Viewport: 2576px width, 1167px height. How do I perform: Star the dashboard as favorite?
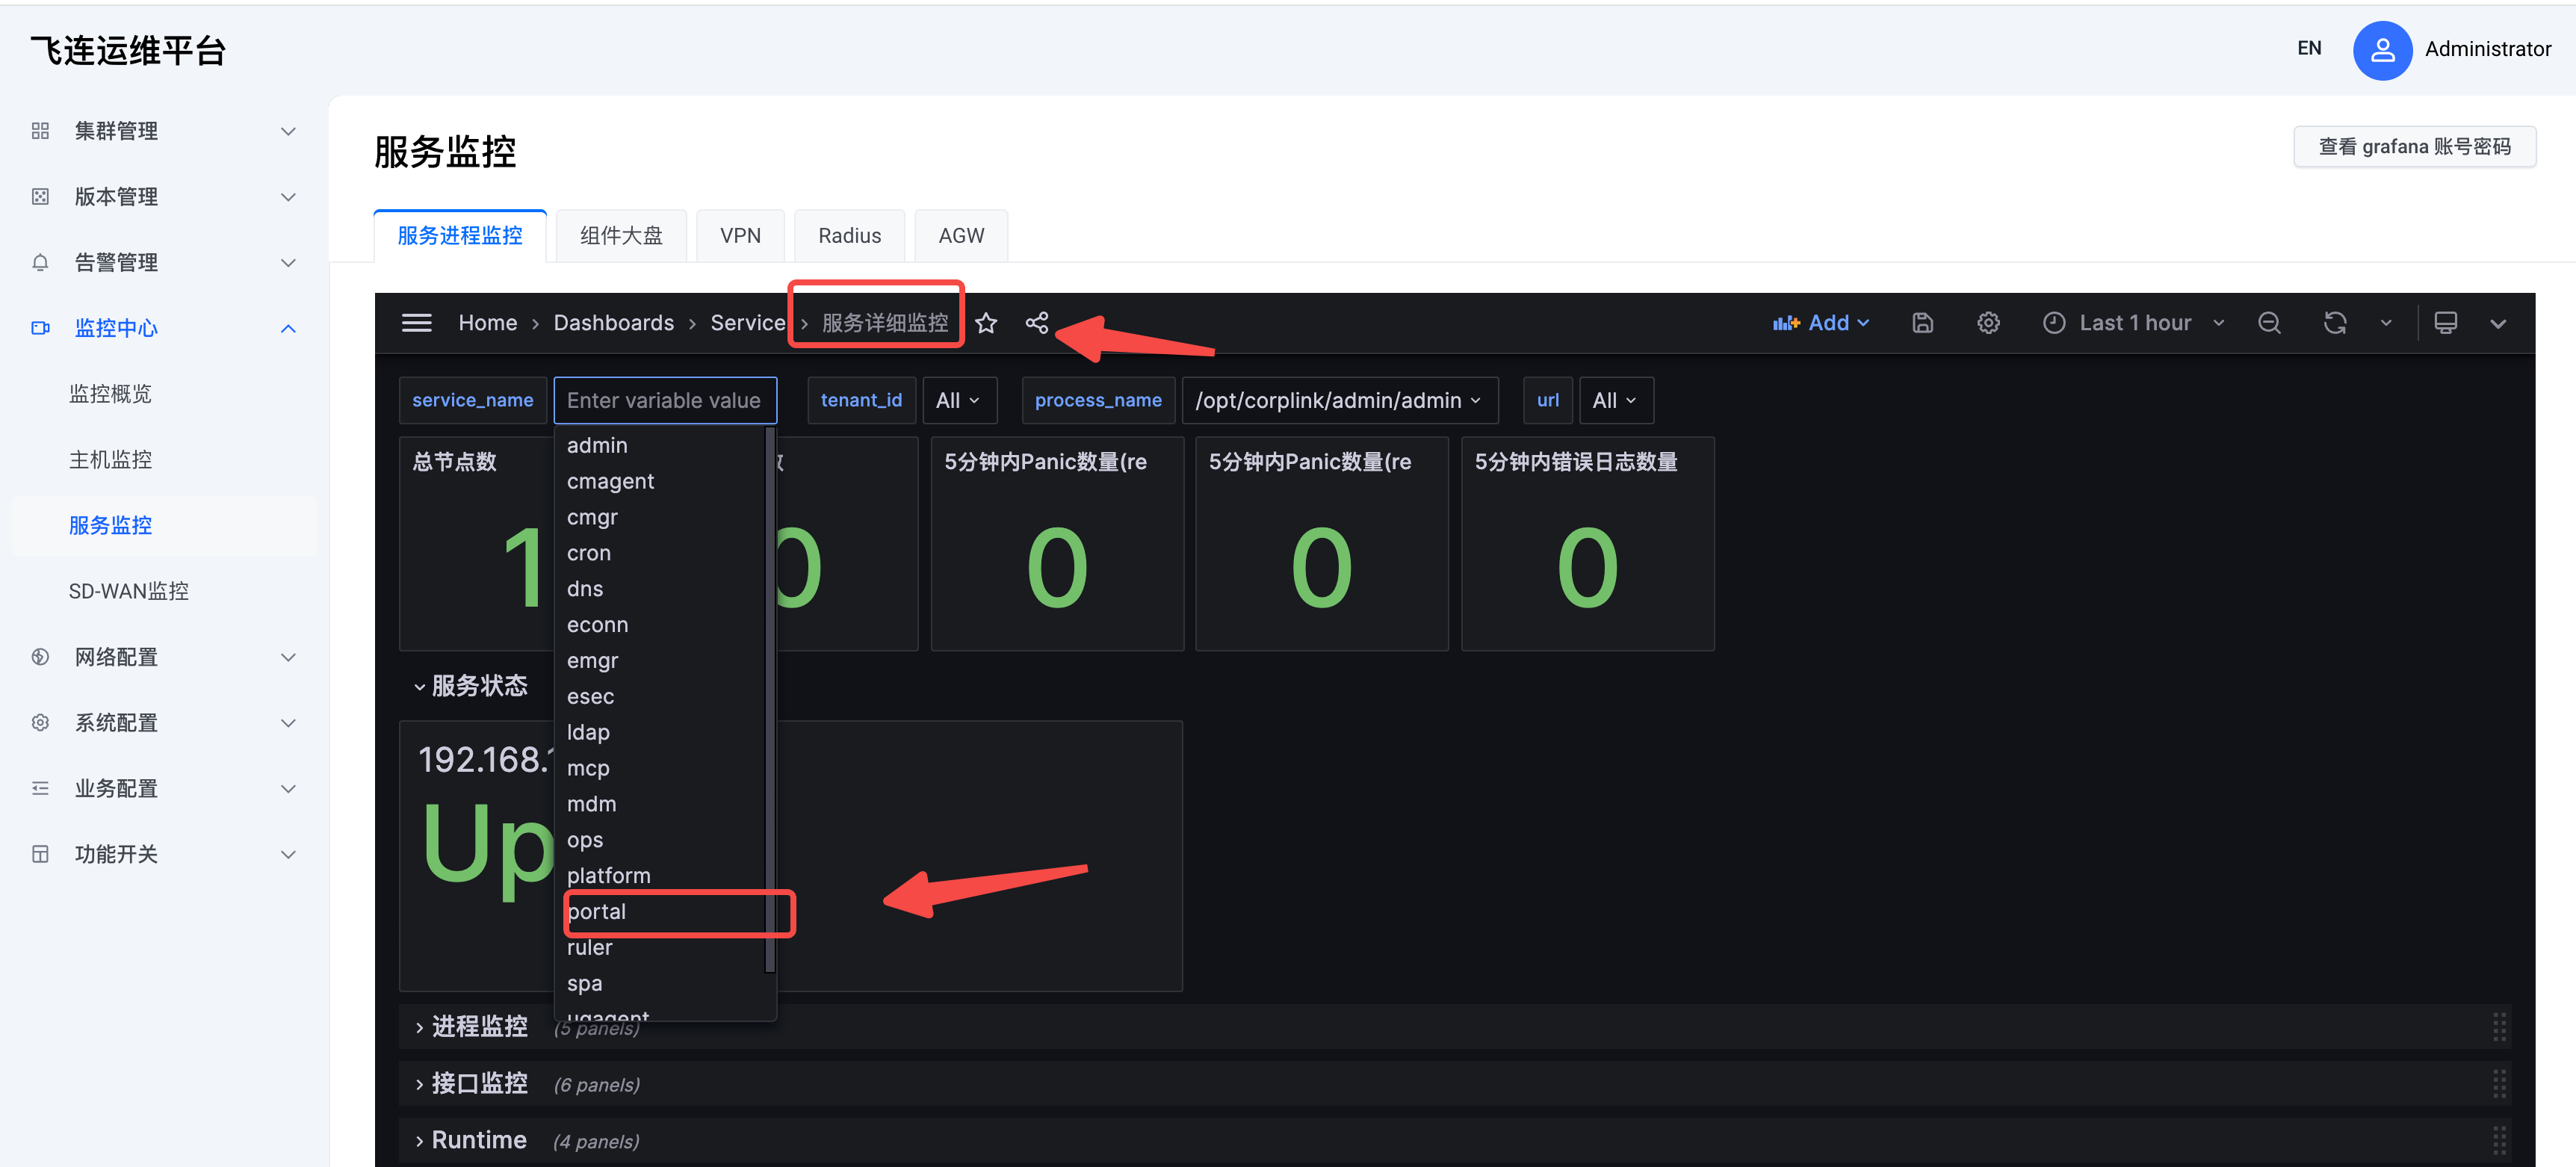[x=986, y=323]
